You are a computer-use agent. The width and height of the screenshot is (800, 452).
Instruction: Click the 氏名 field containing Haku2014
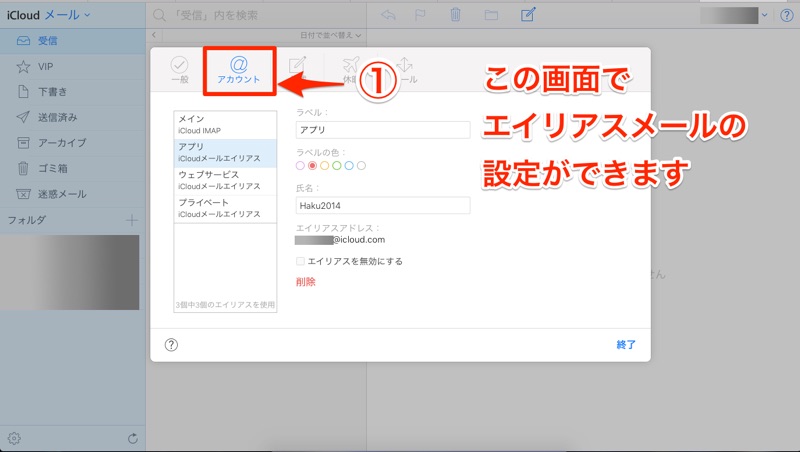(383, 205)
